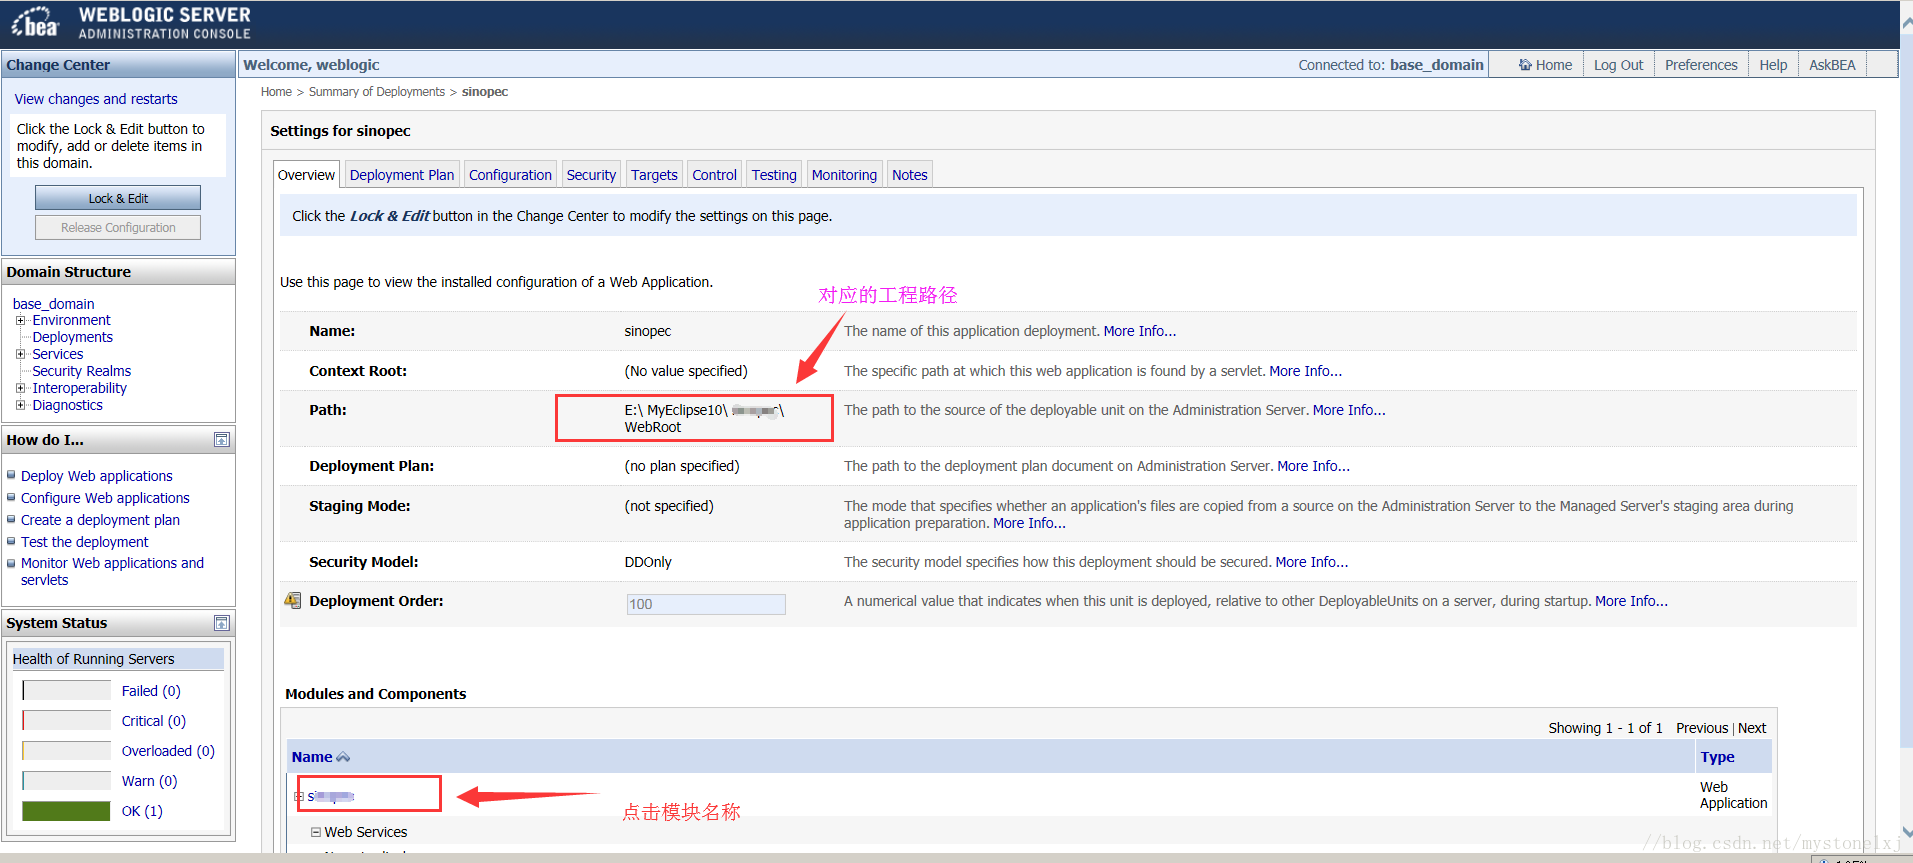Click the Failed health bar
This screenshot has height=863, width=1913.
click(x=66, y=690)
